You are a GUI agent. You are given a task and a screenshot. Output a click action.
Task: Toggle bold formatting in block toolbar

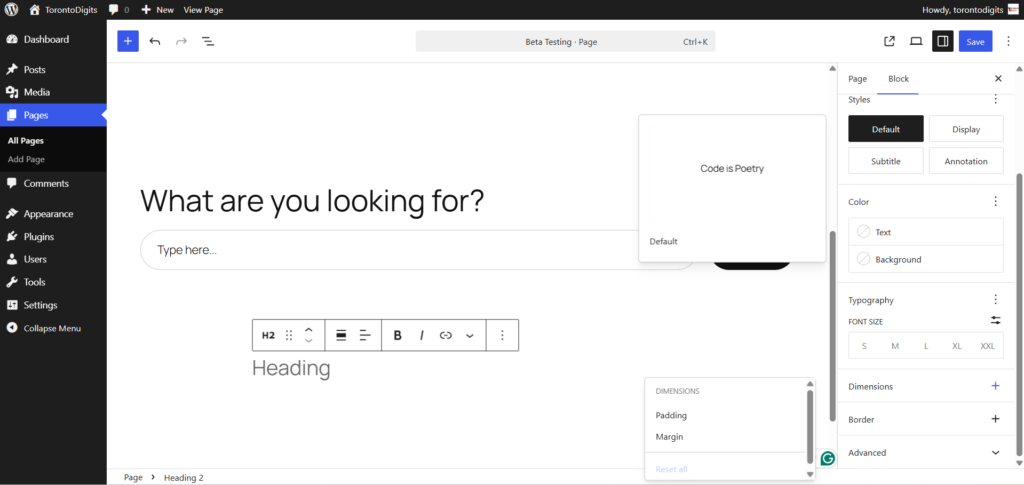(397, 335)
